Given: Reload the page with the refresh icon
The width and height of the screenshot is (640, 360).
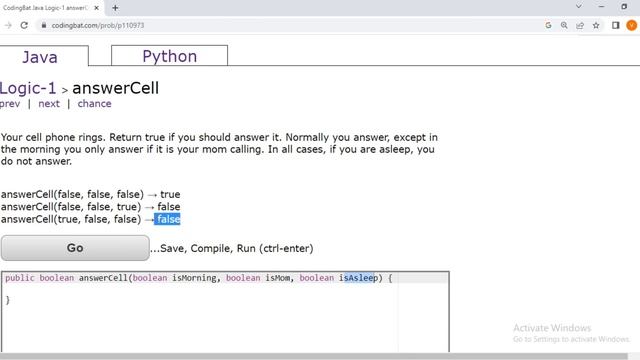Looking at the screenshot, I should tap(24, 25).
